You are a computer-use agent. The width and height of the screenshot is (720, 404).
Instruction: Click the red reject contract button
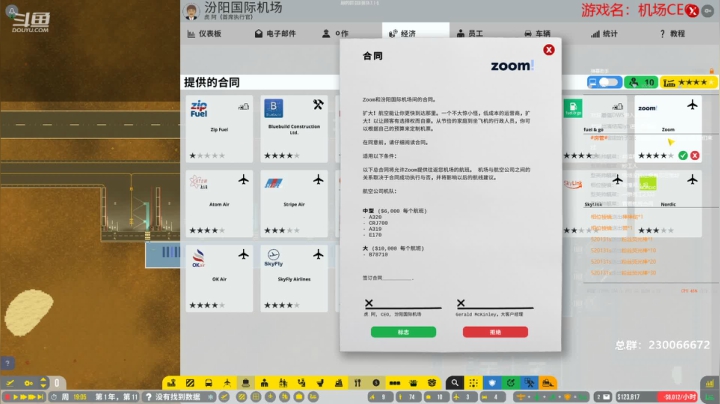(495, 332)
